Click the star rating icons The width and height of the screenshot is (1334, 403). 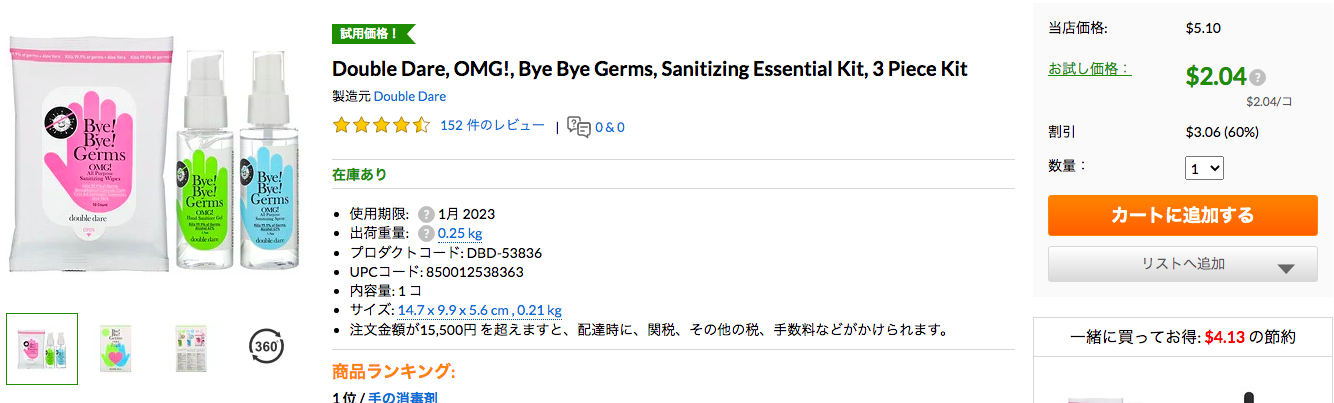click(x=381, y=126)
